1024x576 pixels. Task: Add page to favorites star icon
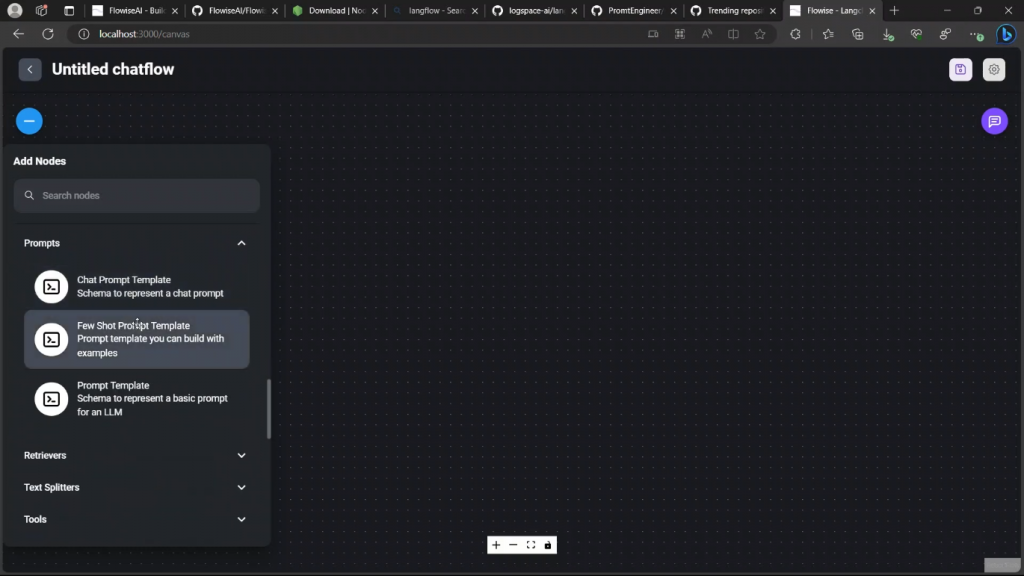[x=760, y=34]
